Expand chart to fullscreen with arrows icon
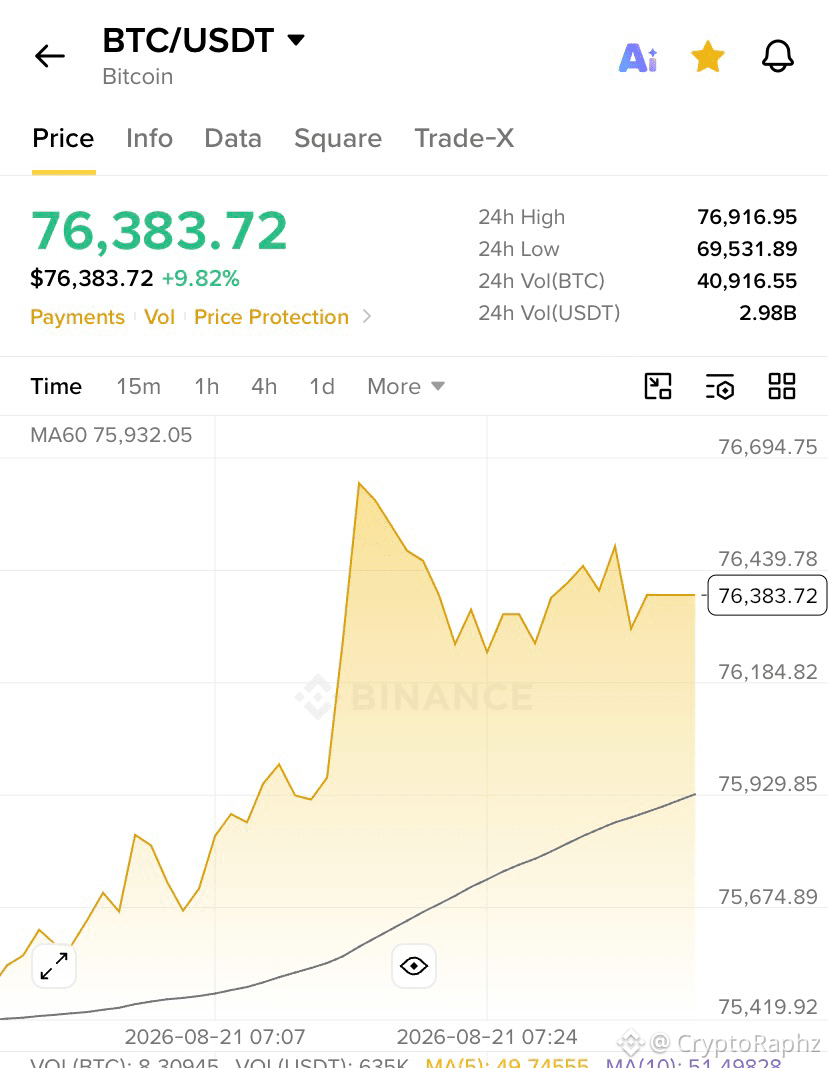 [x=54, y=965]
